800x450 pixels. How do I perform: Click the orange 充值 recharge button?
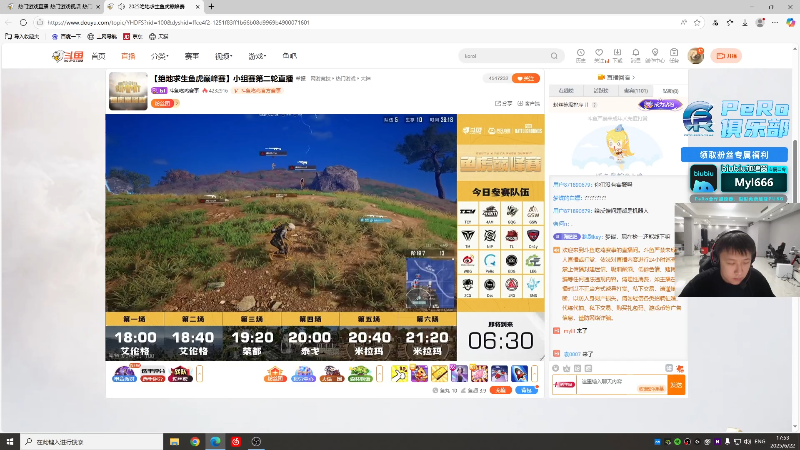pos(500,390)
